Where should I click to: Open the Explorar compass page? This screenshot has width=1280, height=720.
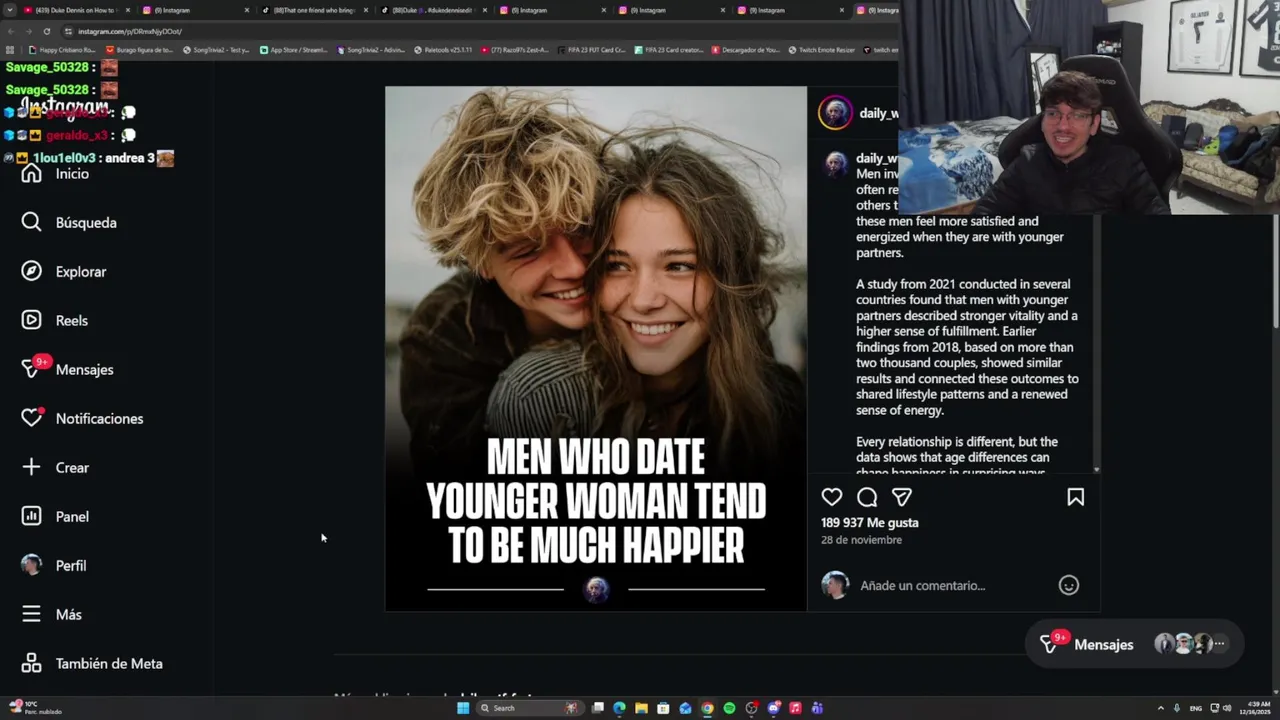coord(64,272)
